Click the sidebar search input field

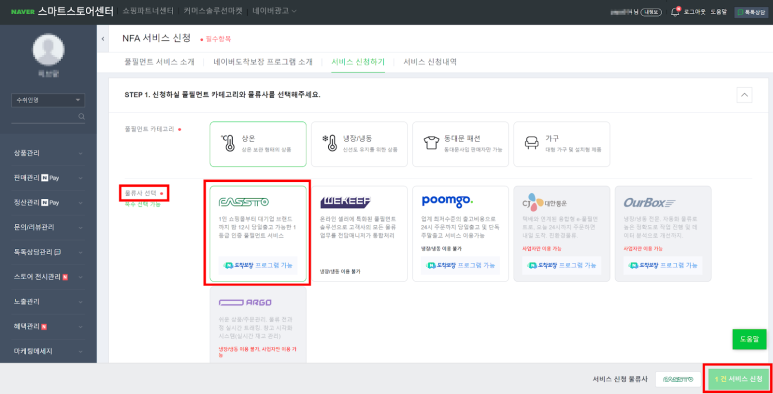[43, 116]
